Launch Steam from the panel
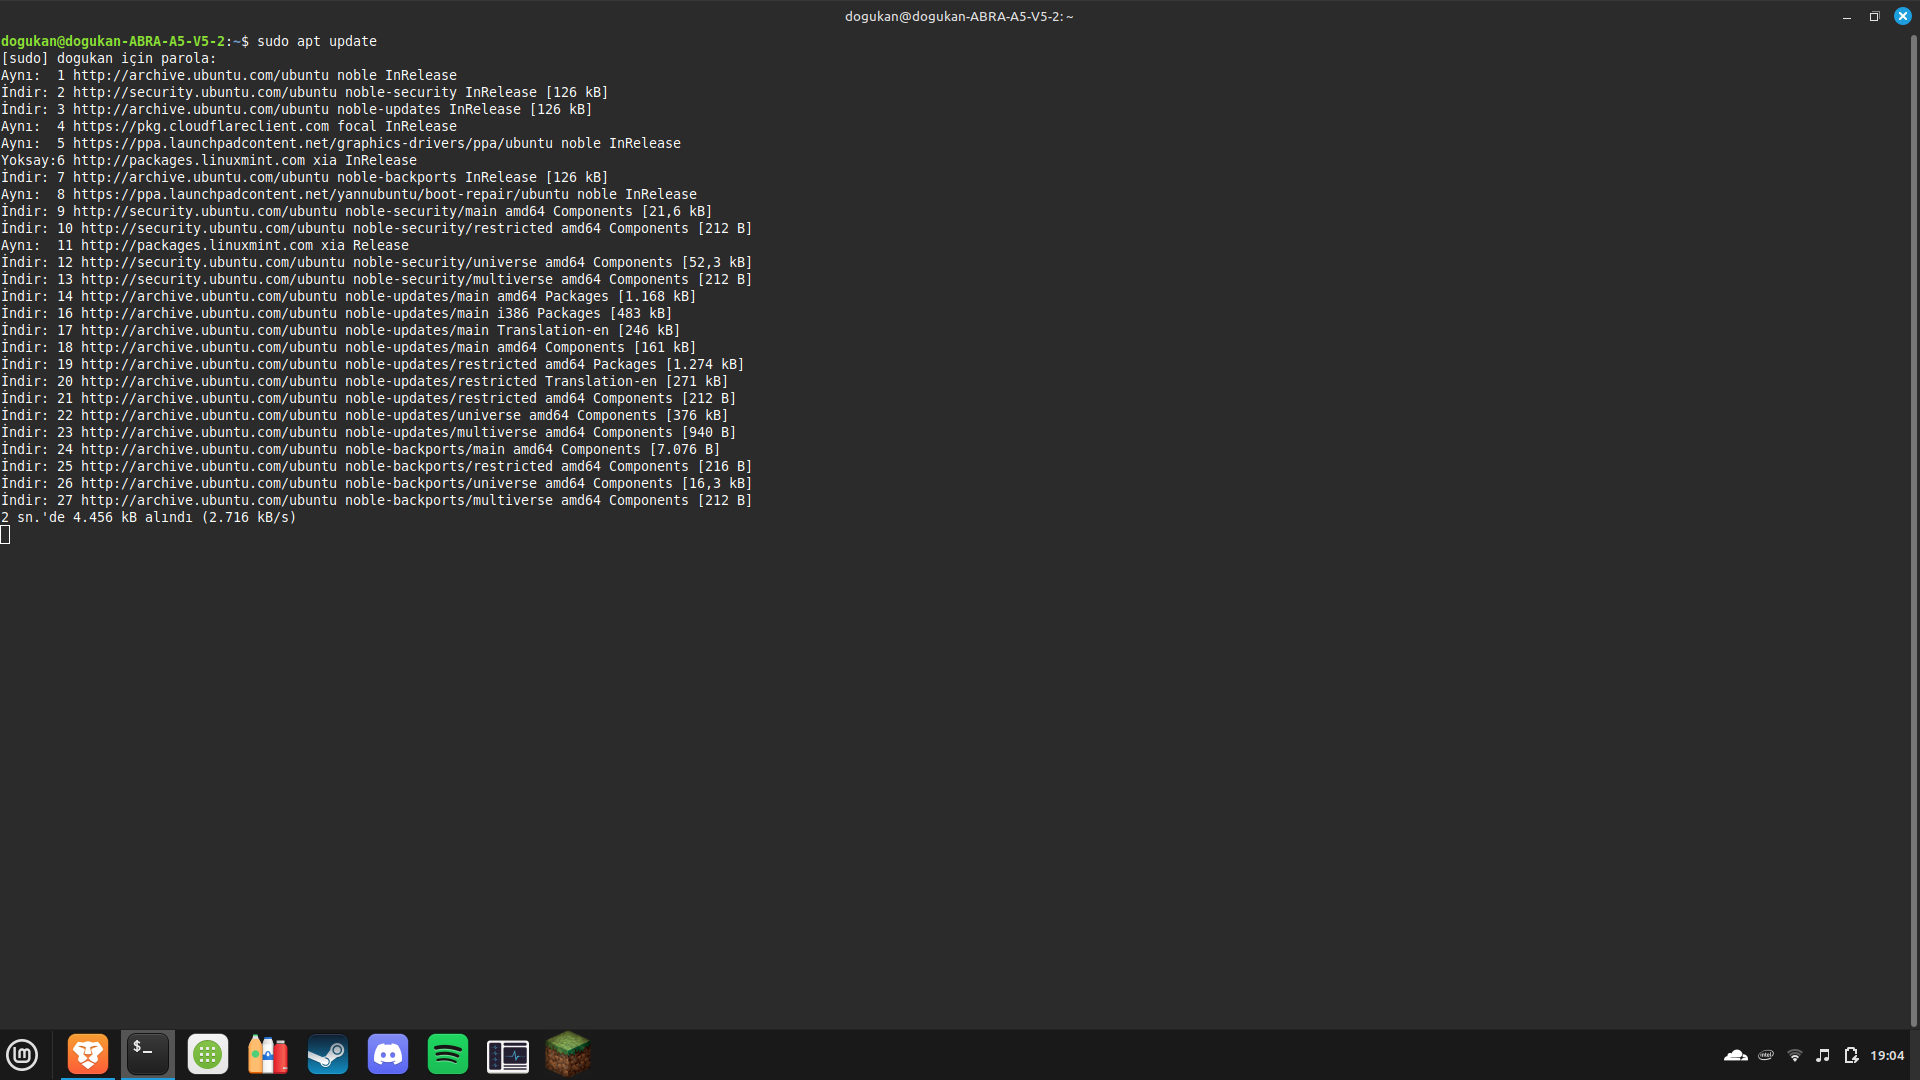 328,1054
